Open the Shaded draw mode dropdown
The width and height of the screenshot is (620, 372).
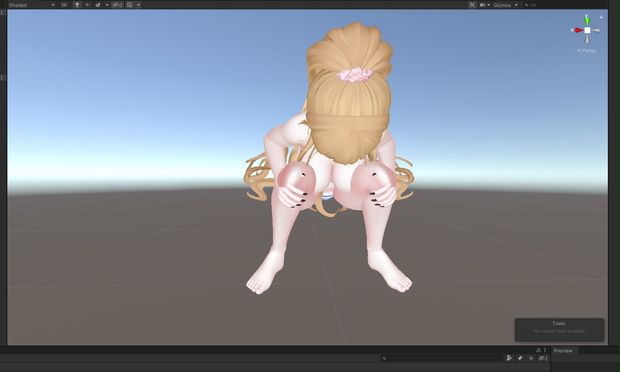tap(32, 5)
